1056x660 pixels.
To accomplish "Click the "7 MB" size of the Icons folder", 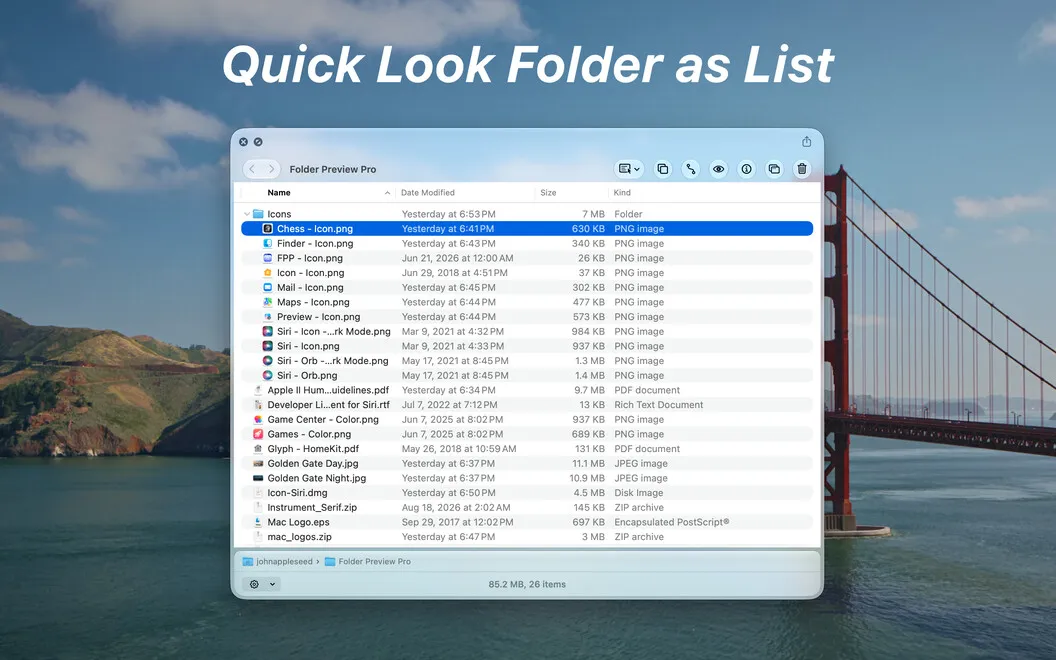I will (x=593, y=214).
